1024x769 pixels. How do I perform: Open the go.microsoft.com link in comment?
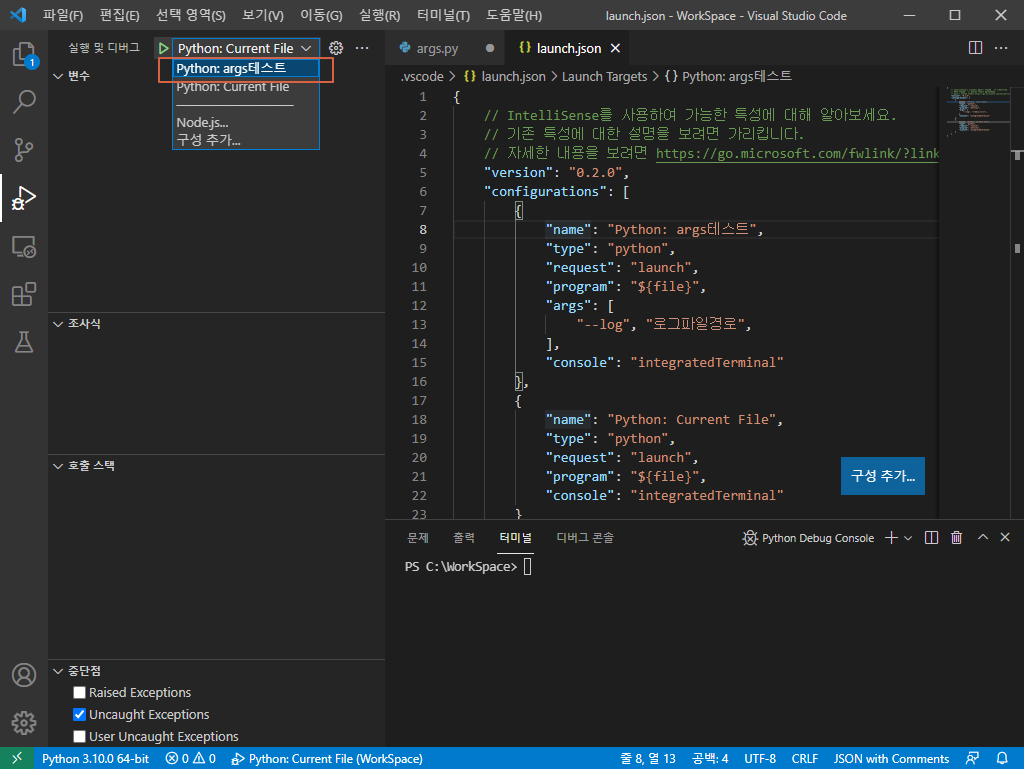click(x=797, y=153)
